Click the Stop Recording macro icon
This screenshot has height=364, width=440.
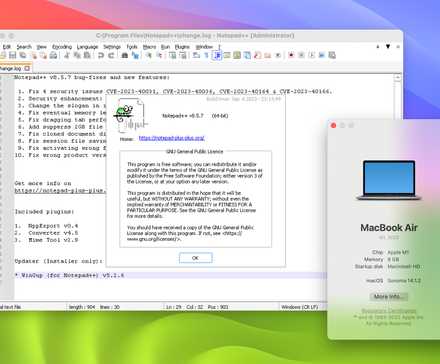(301, 55)
